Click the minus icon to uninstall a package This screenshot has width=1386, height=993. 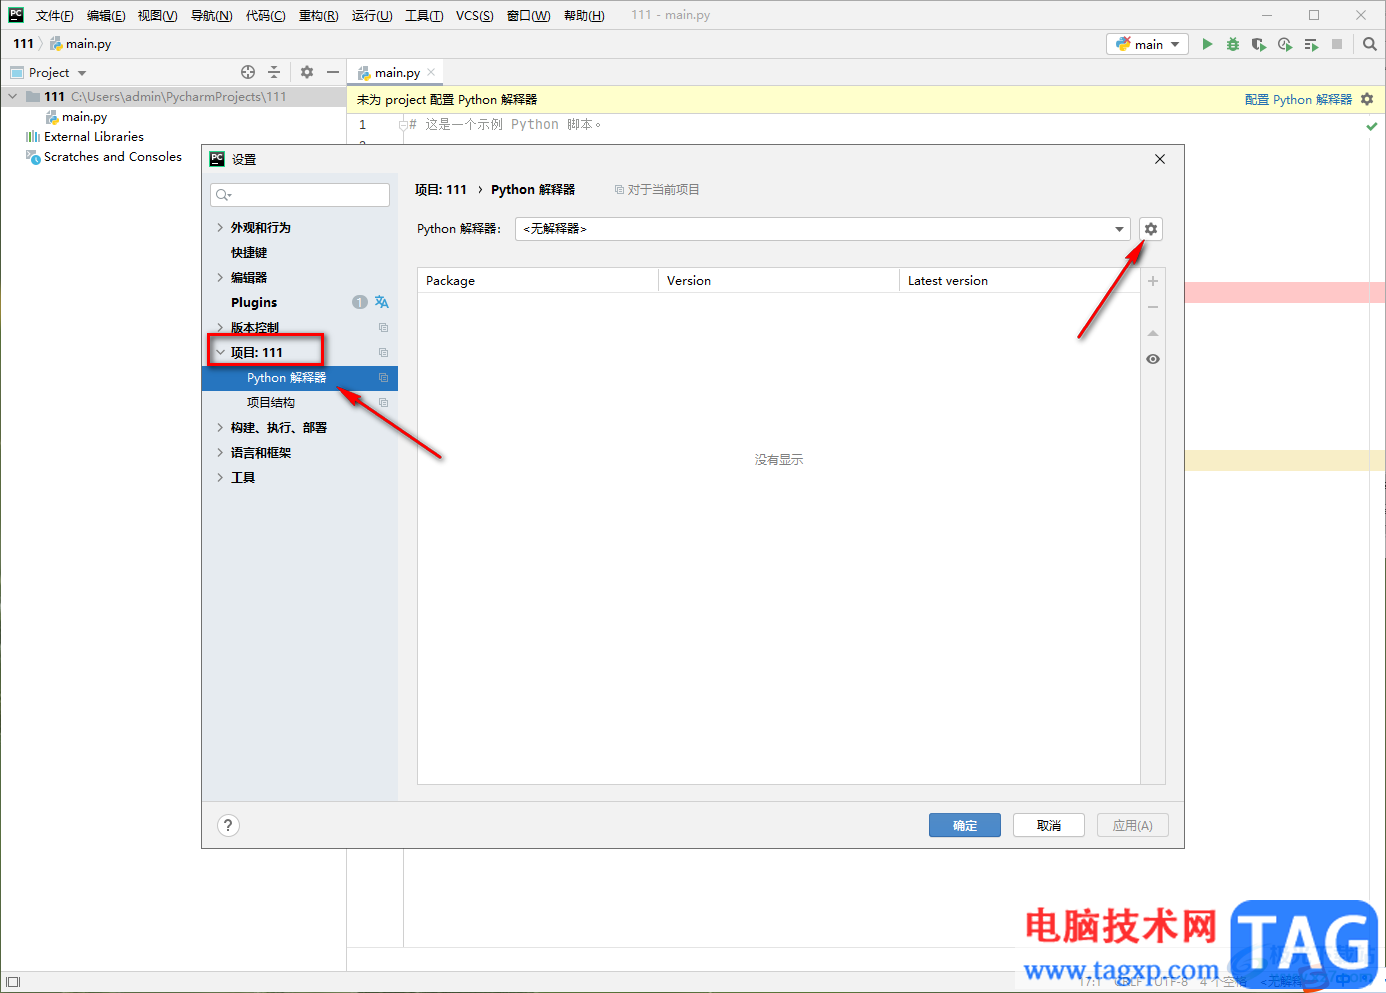[1153, 307]
